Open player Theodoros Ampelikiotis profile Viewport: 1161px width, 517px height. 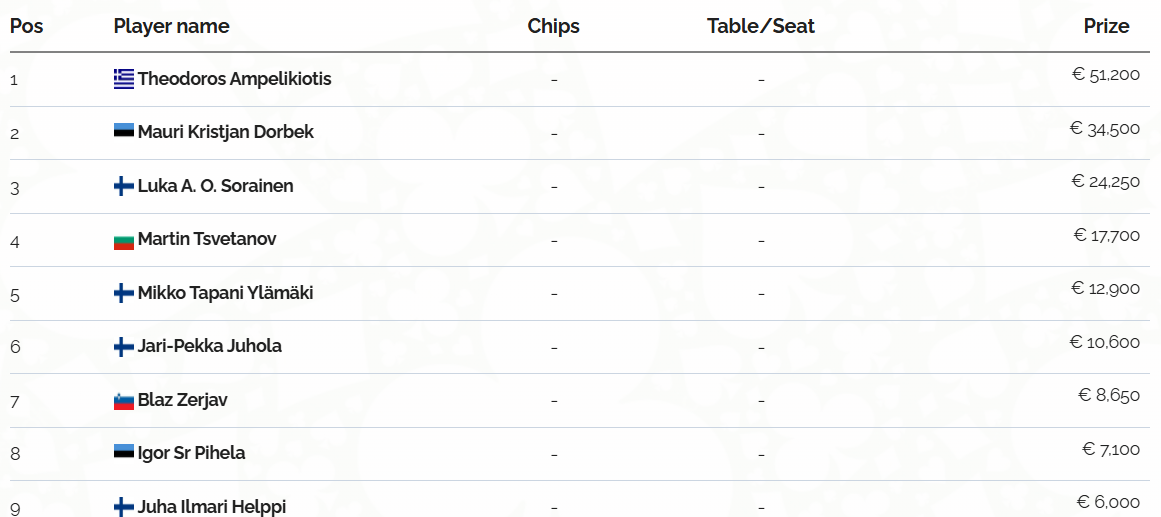234,78
